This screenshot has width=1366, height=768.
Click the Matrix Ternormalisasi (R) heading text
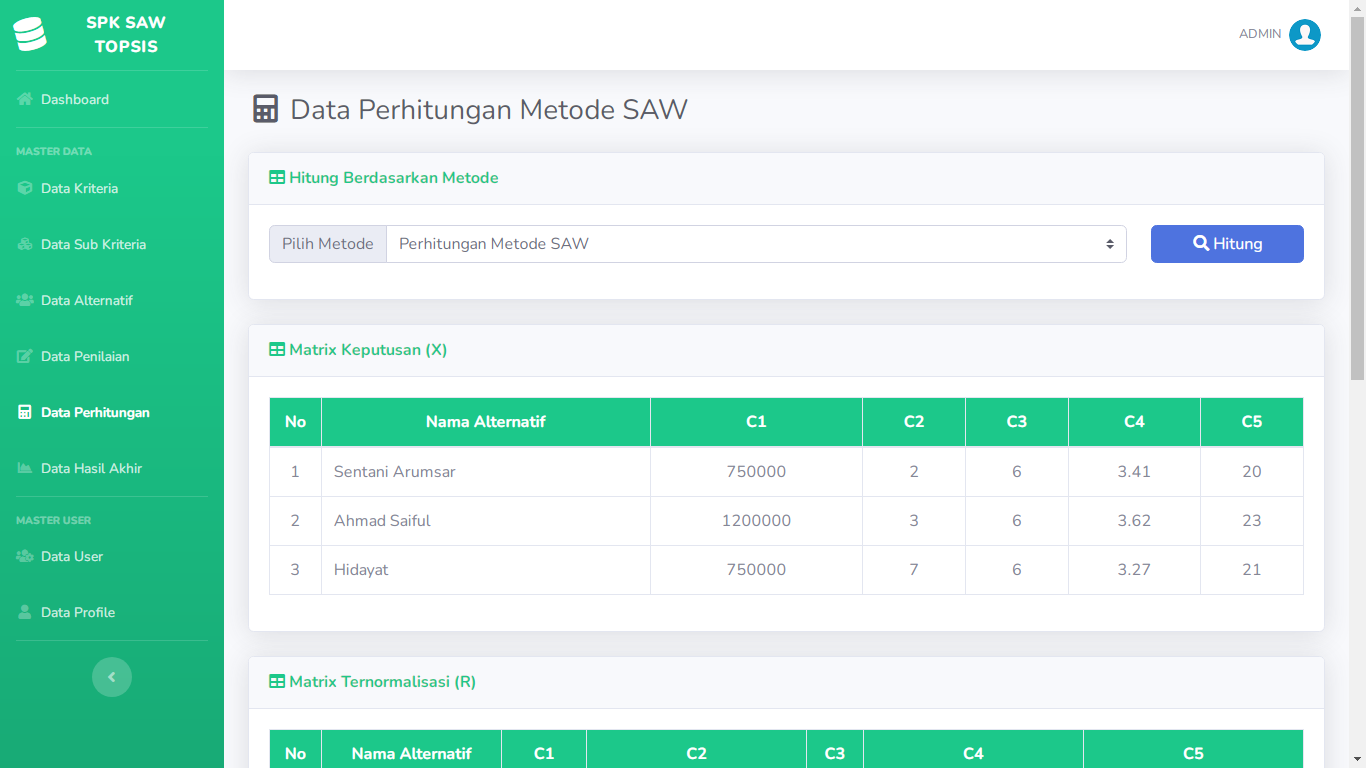382,682
